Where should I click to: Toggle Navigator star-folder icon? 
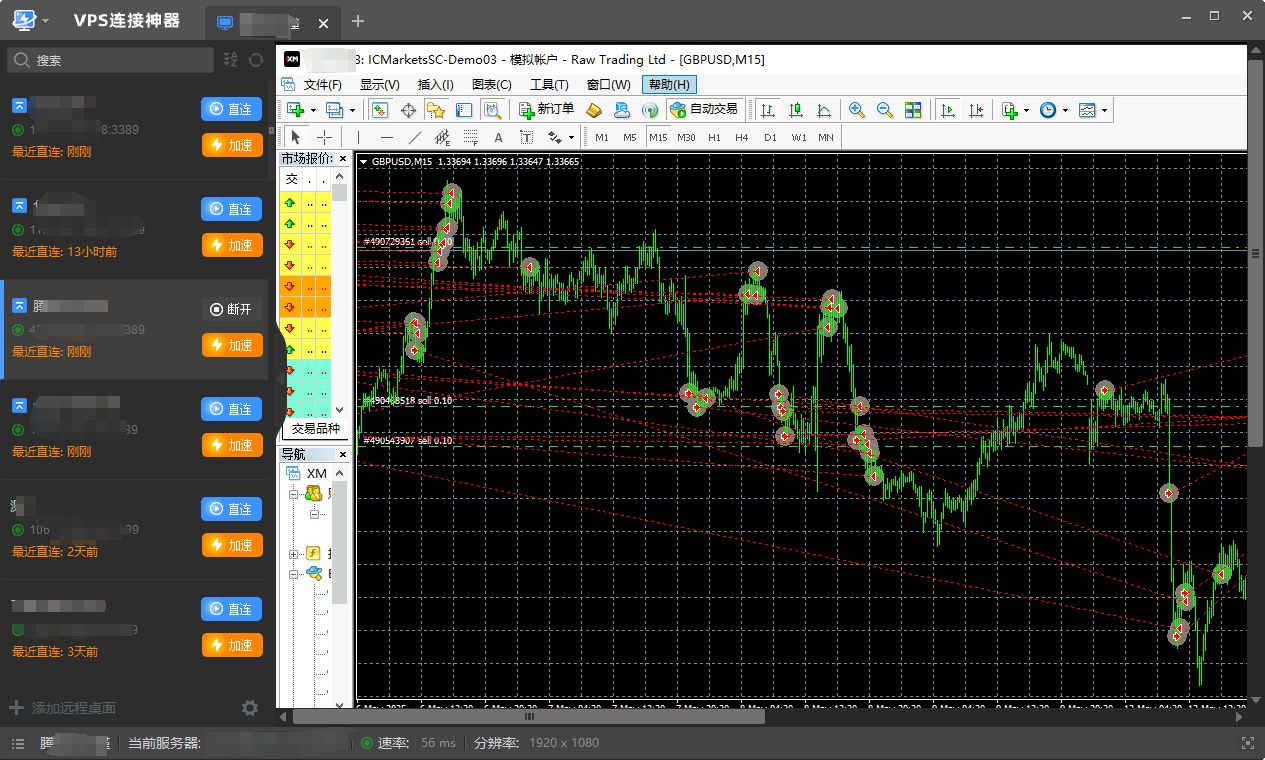click(x=435, y=110)
